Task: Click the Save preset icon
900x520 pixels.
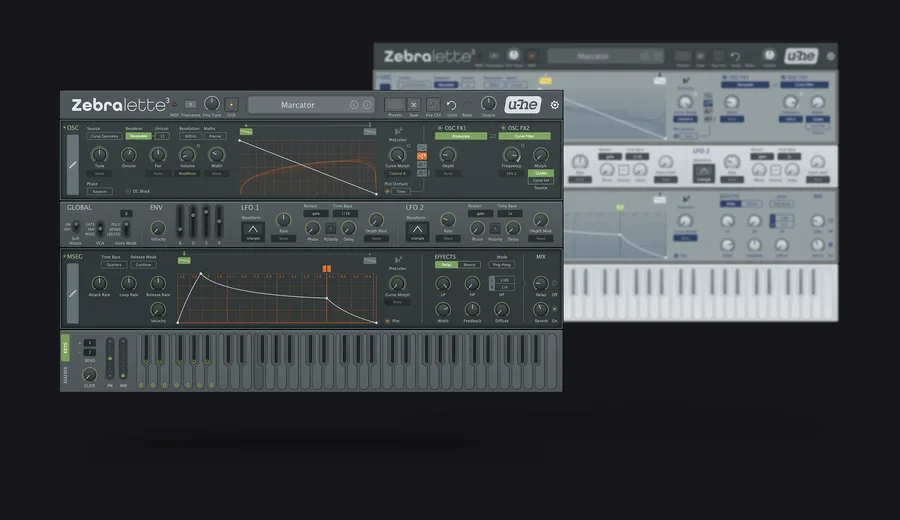Action: coord(414,104)
